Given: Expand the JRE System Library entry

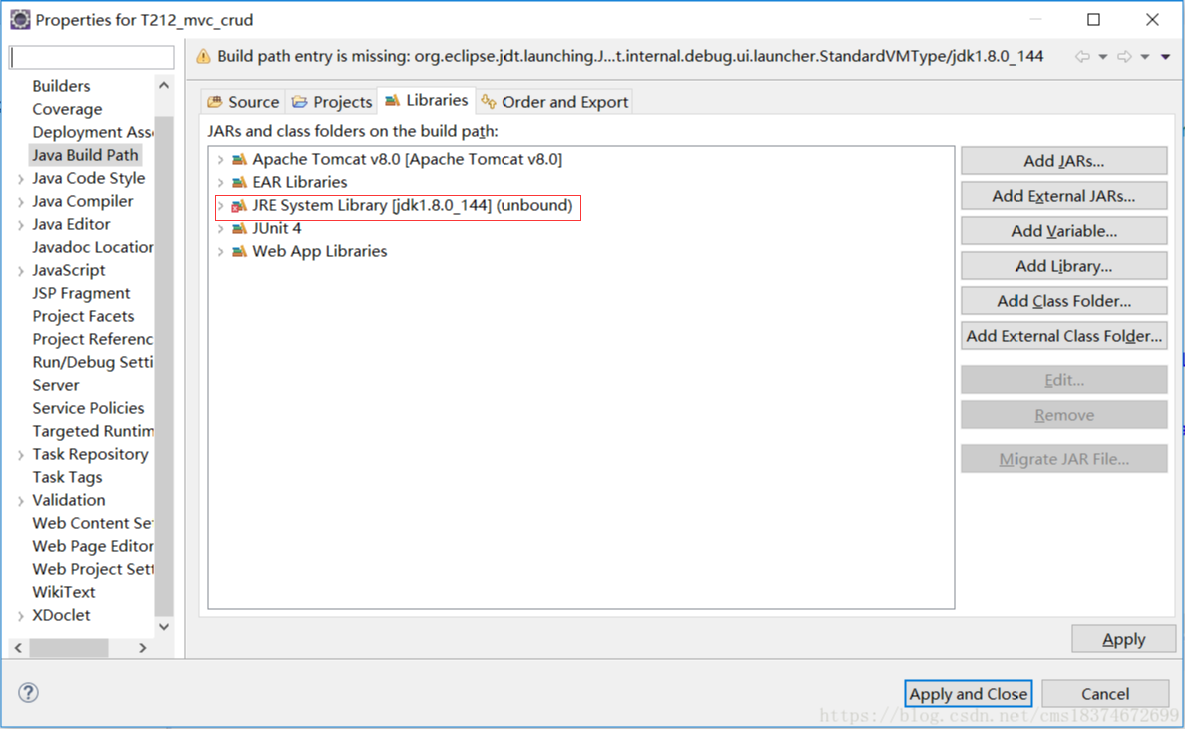Looking at the screenshot, I should coord(220,205).
